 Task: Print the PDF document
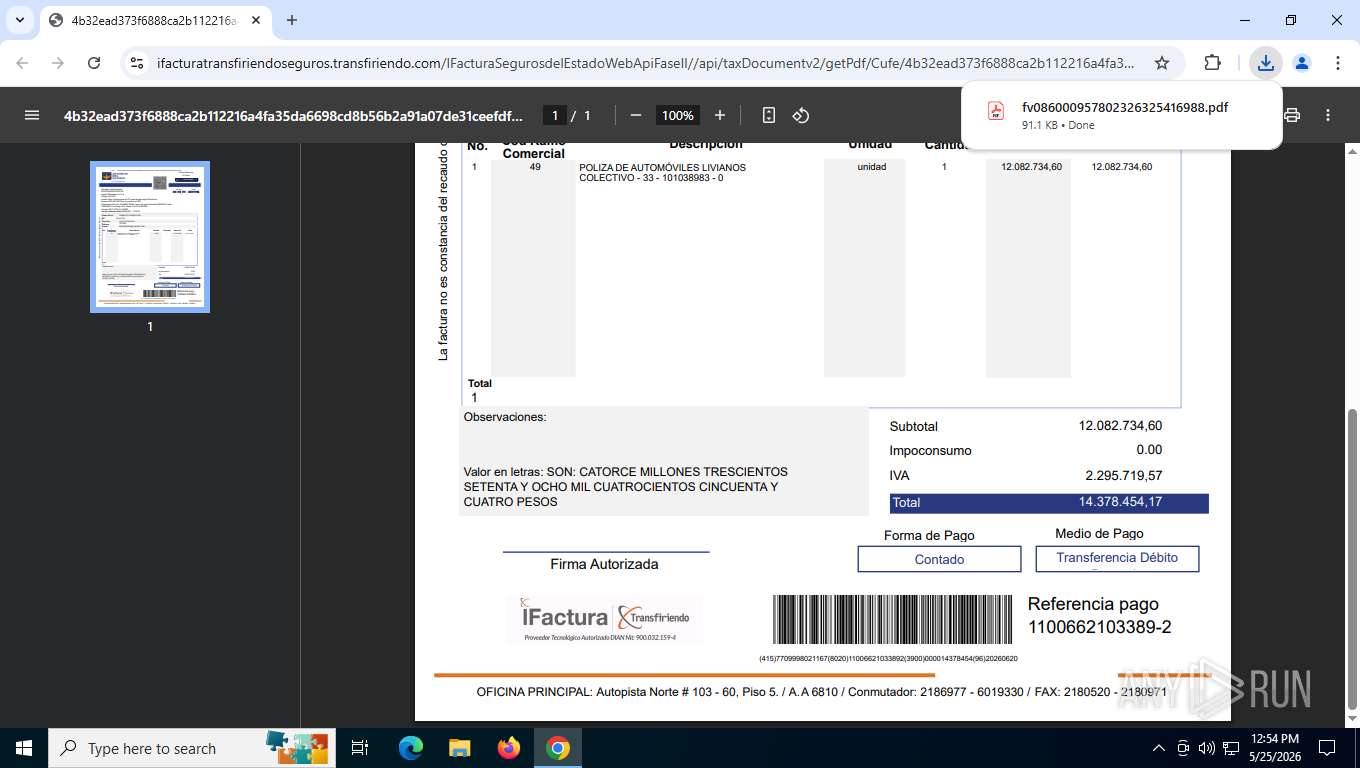[x=1292, y=115]
